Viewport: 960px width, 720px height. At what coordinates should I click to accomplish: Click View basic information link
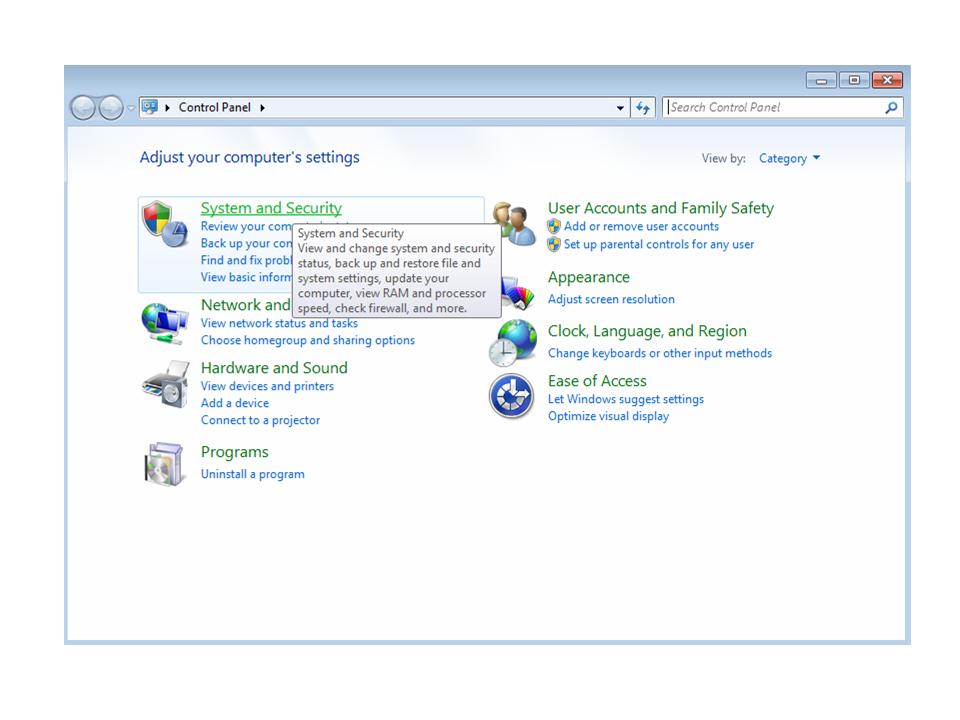(x=246, y=277)
